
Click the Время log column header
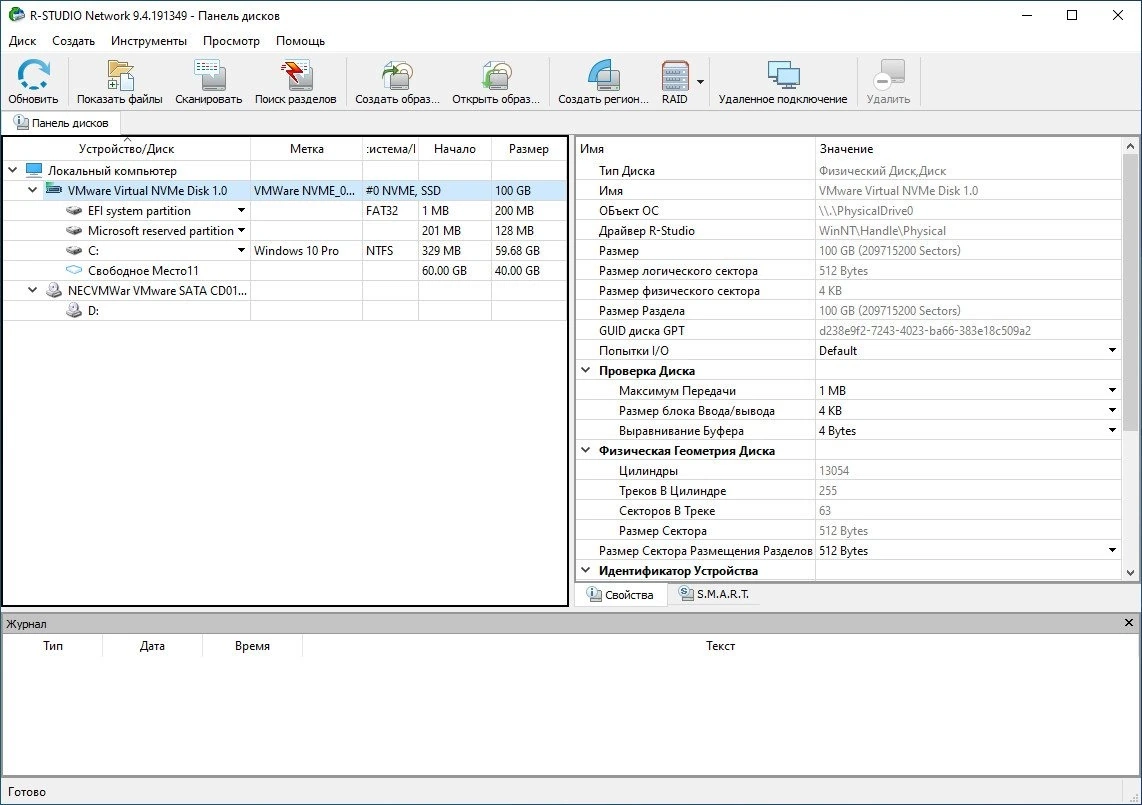[252, 645]
